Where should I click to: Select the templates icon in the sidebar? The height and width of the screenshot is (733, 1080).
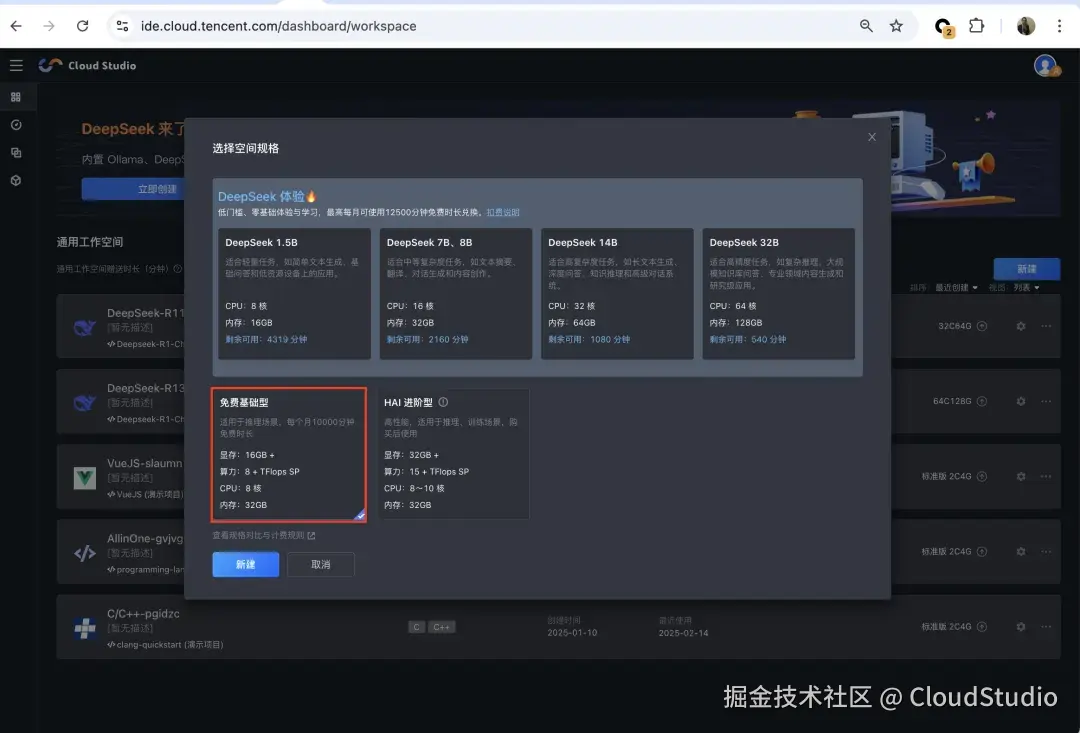16,153
